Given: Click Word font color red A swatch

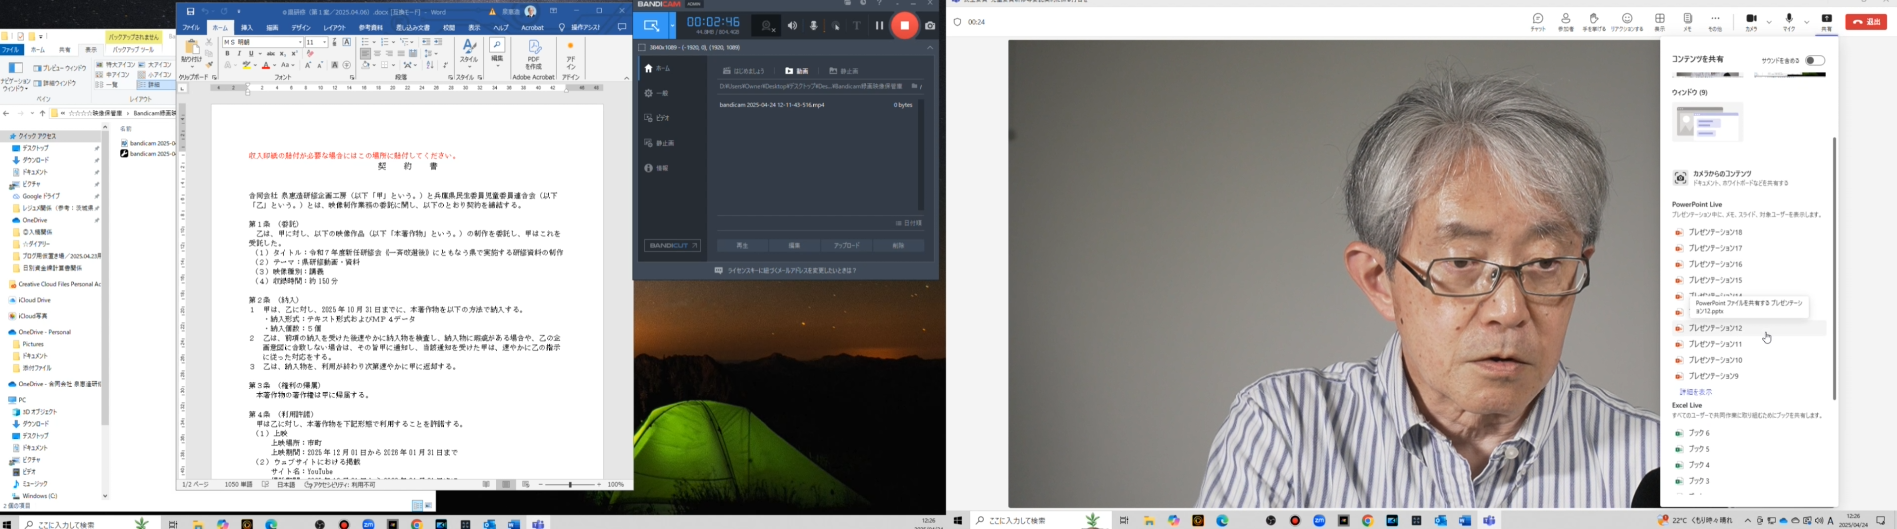Looking at the screenshot, I should [x=266, y=66].
